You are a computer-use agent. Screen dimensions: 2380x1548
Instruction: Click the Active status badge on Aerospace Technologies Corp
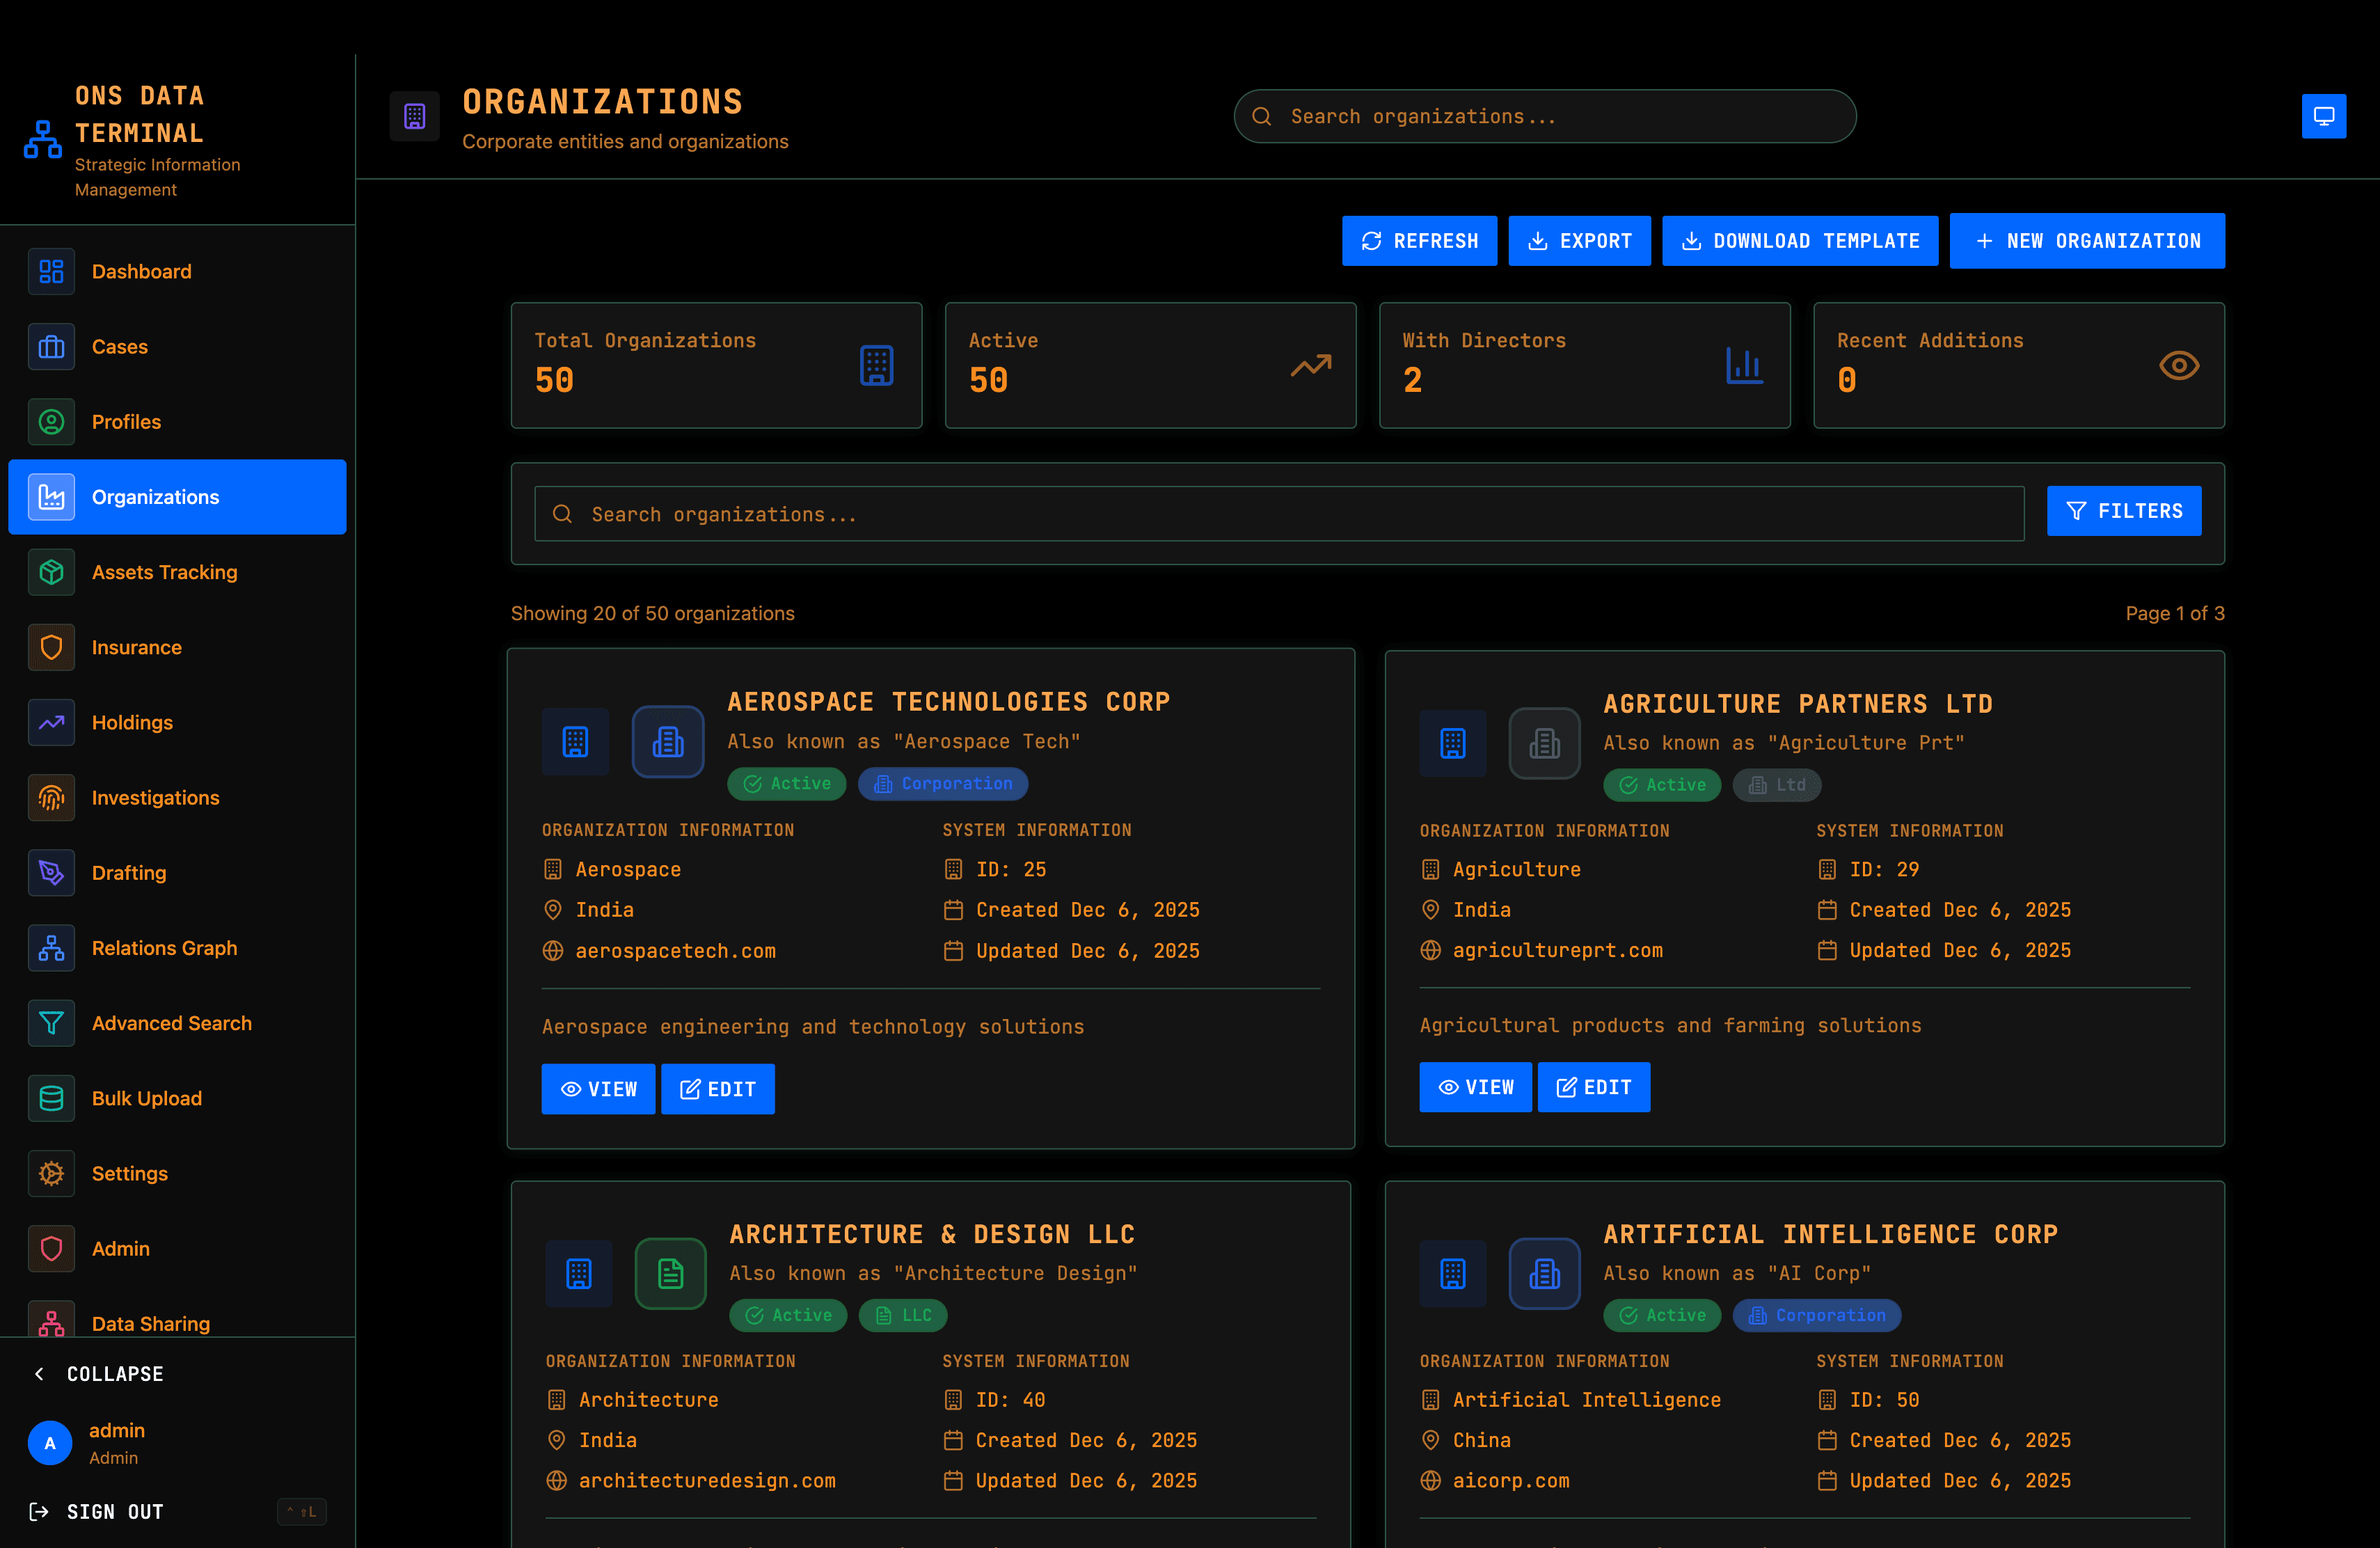click(x=787, y=784)
